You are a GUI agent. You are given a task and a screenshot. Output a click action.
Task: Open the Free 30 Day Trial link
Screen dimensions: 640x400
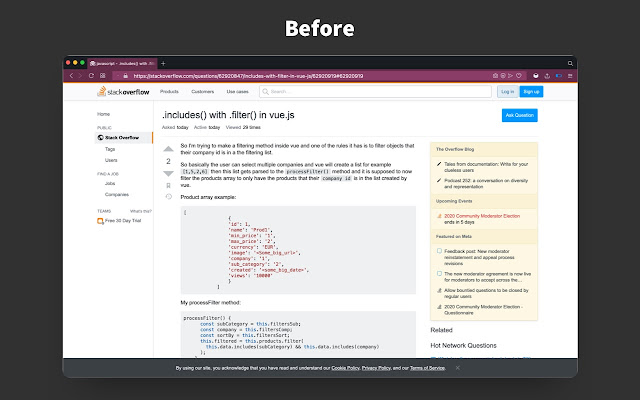pyautogui.click(x=123, y=221)
